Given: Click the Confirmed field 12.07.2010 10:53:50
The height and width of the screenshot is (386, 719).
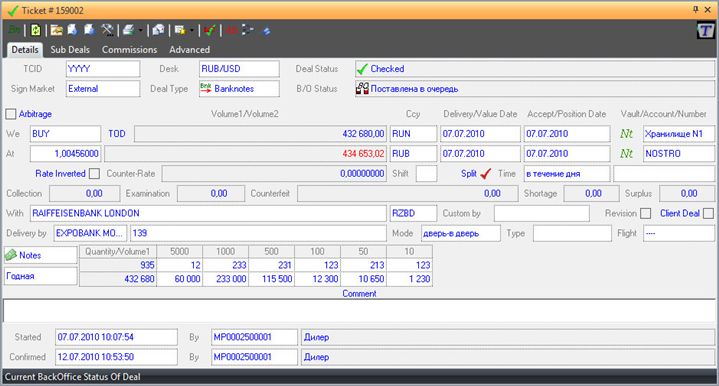Looking at the screenshot, I should point(116,357).
